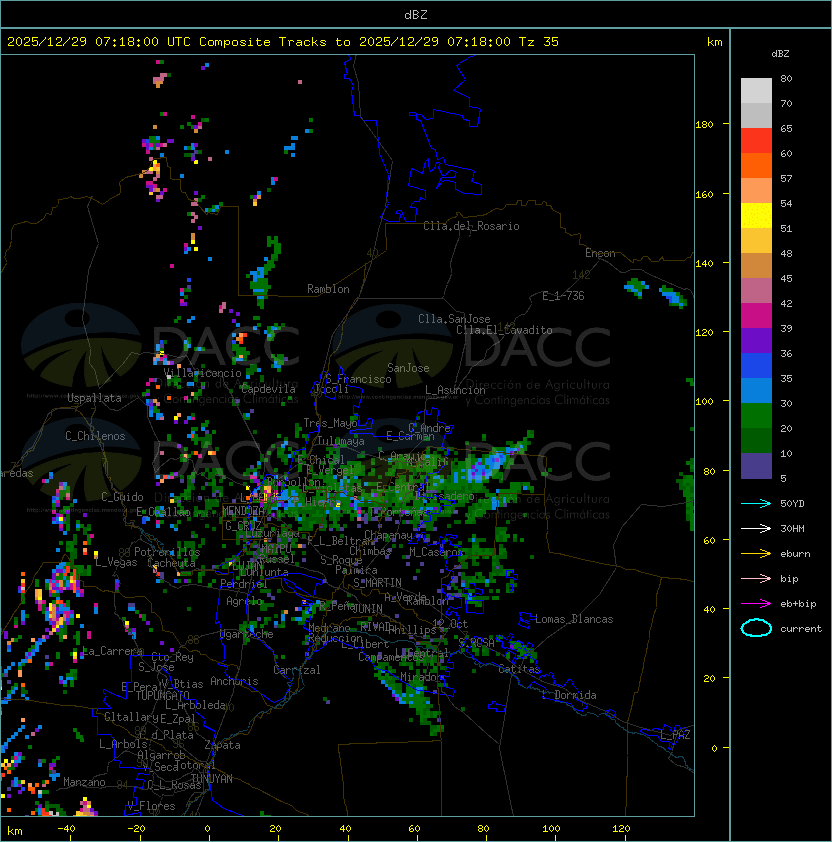Click the Clla.del_Rosario label
This screenshot has height=842, width=832.
point(471,226)
